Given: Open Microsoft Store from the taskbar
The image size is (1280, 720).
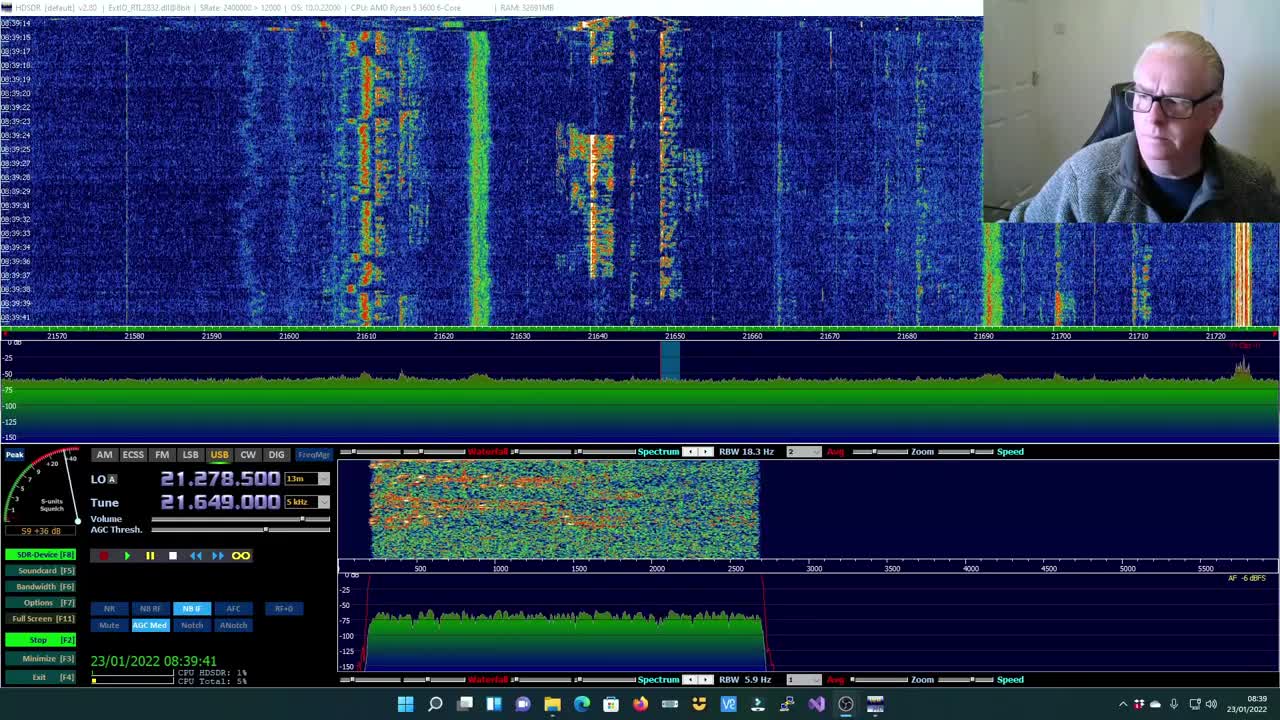Looking at the screenshot, I should point(611,704).
